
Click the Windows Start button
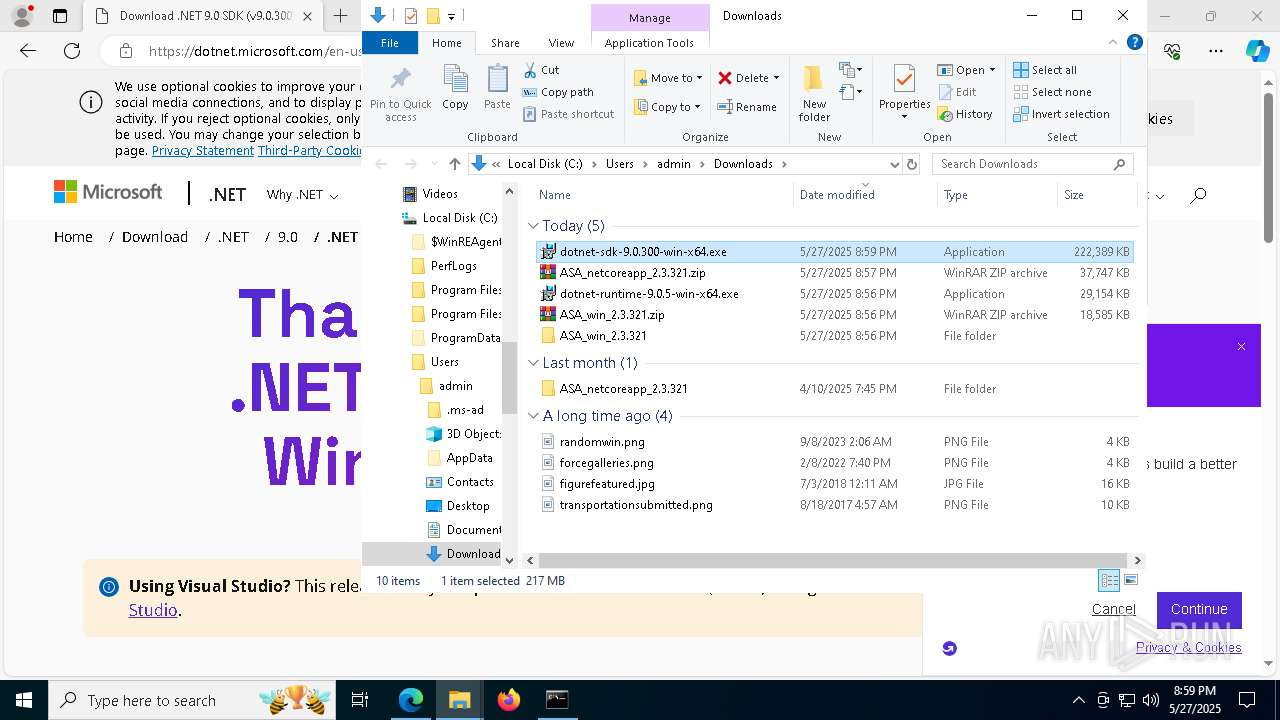coord(24,700)
